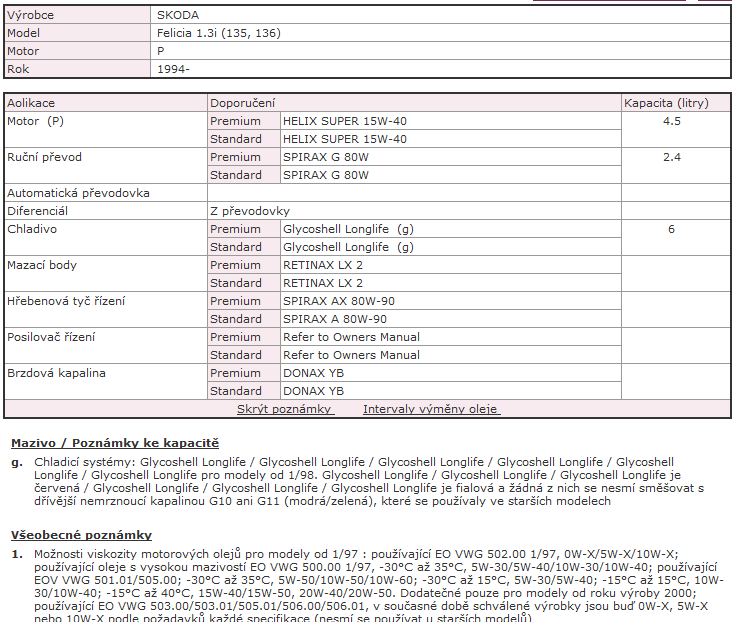Click the 'Skrýt poznámky' link

pos(285,409)
